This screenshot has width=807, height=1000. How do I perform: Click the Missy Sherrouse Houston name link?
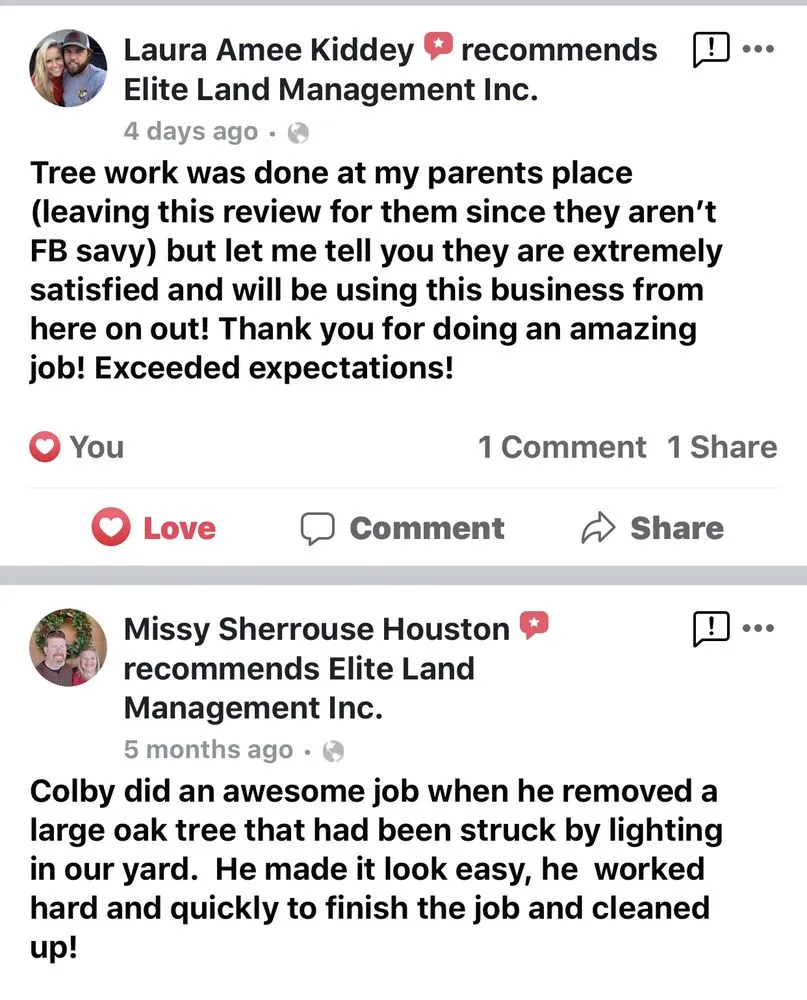coord(316,629)
